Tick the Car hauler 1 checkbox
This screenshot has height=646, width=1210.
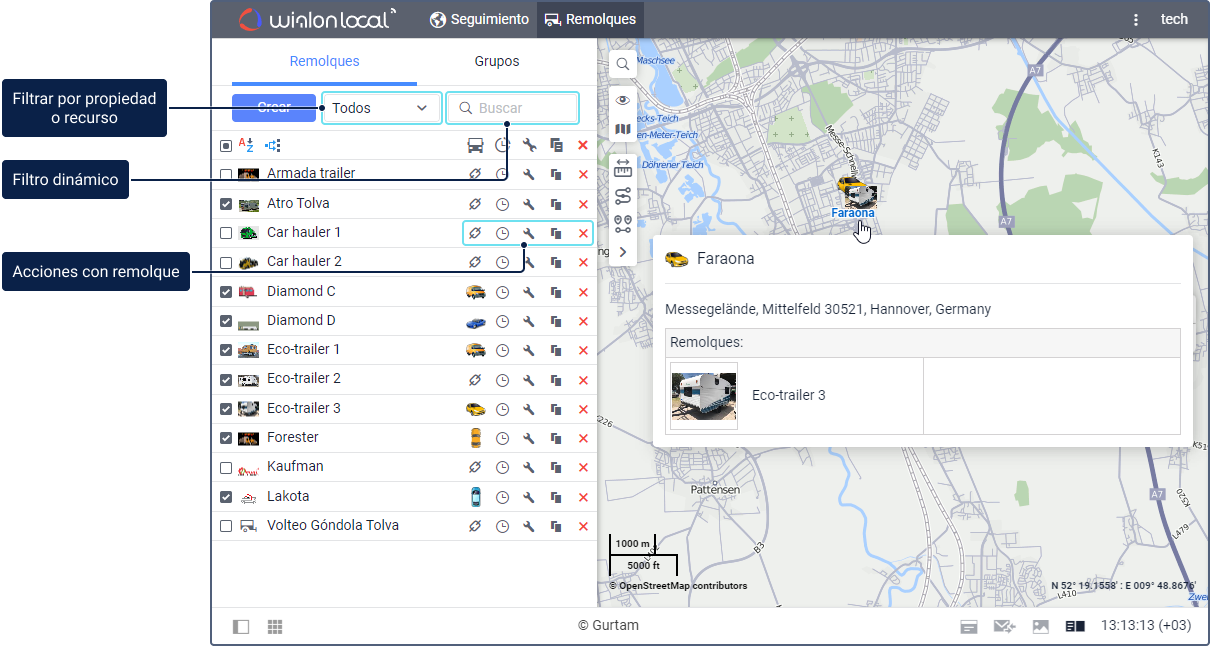click(x=226, y=233)
